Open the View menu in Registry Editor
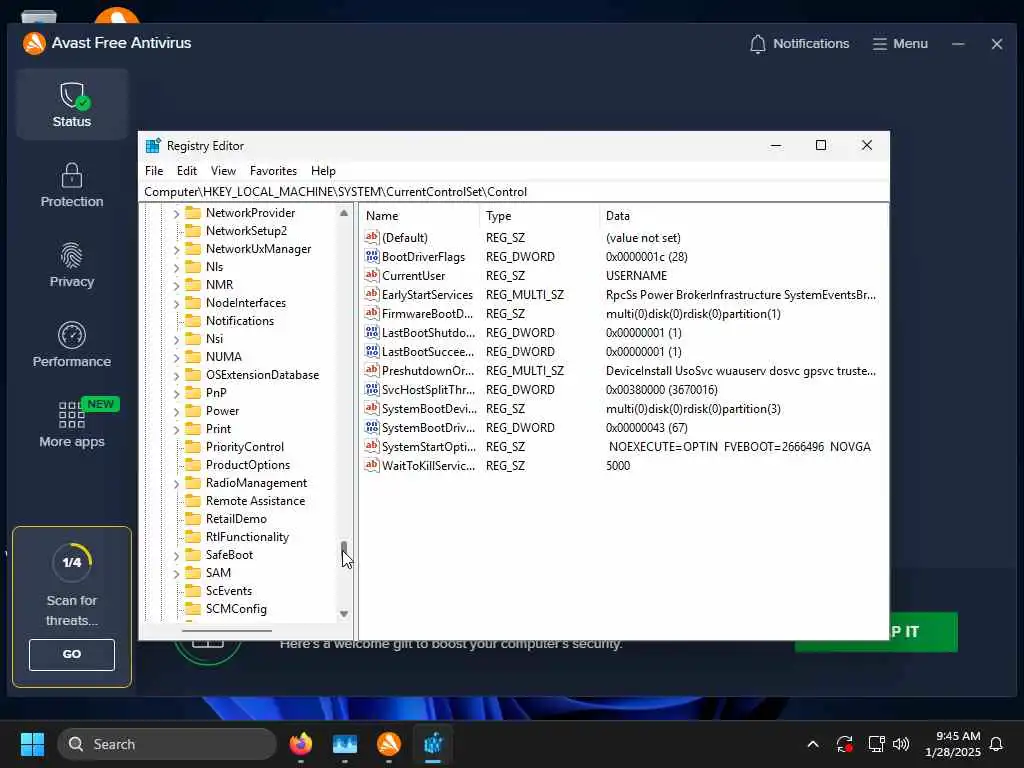The width and height of the screenshot is (1024, 768). [223, 170]
